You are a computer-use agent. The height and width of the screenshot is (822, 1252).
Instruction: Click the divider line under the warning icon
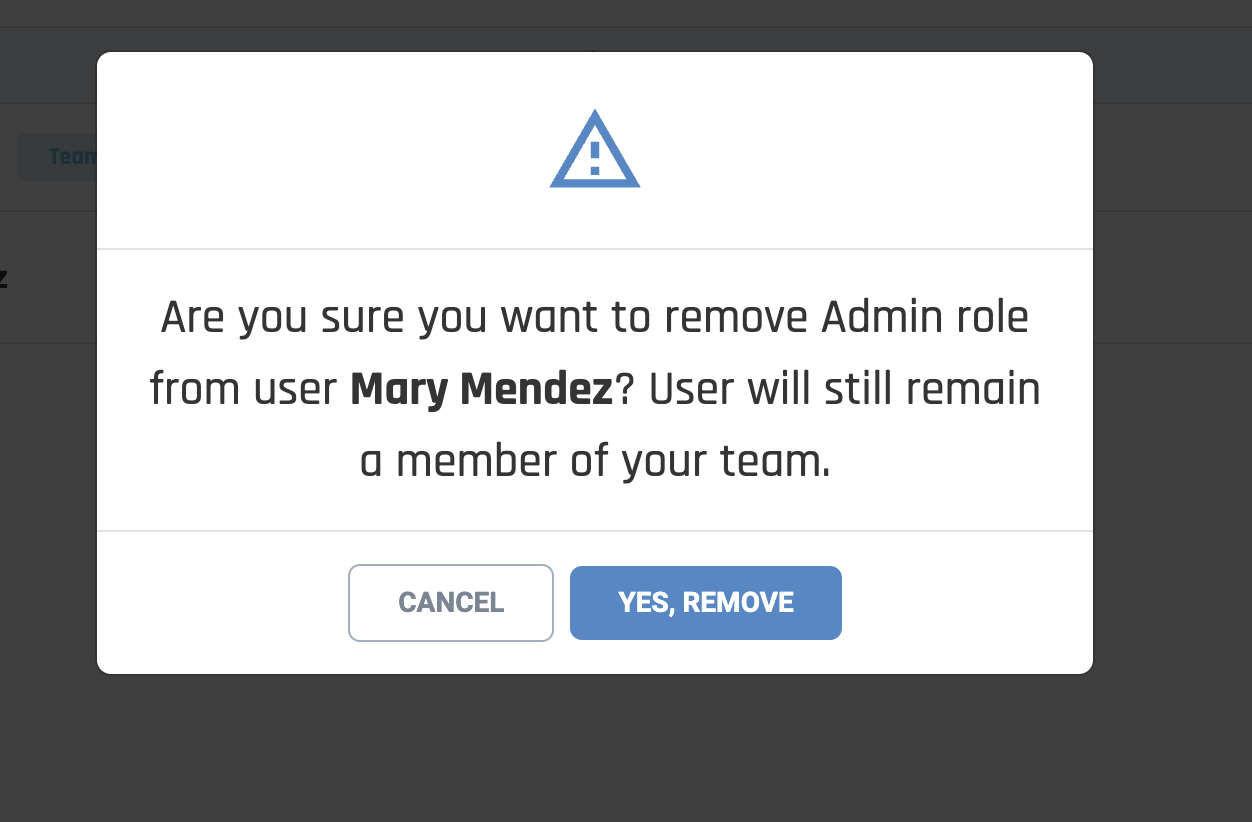click(595, 249)
